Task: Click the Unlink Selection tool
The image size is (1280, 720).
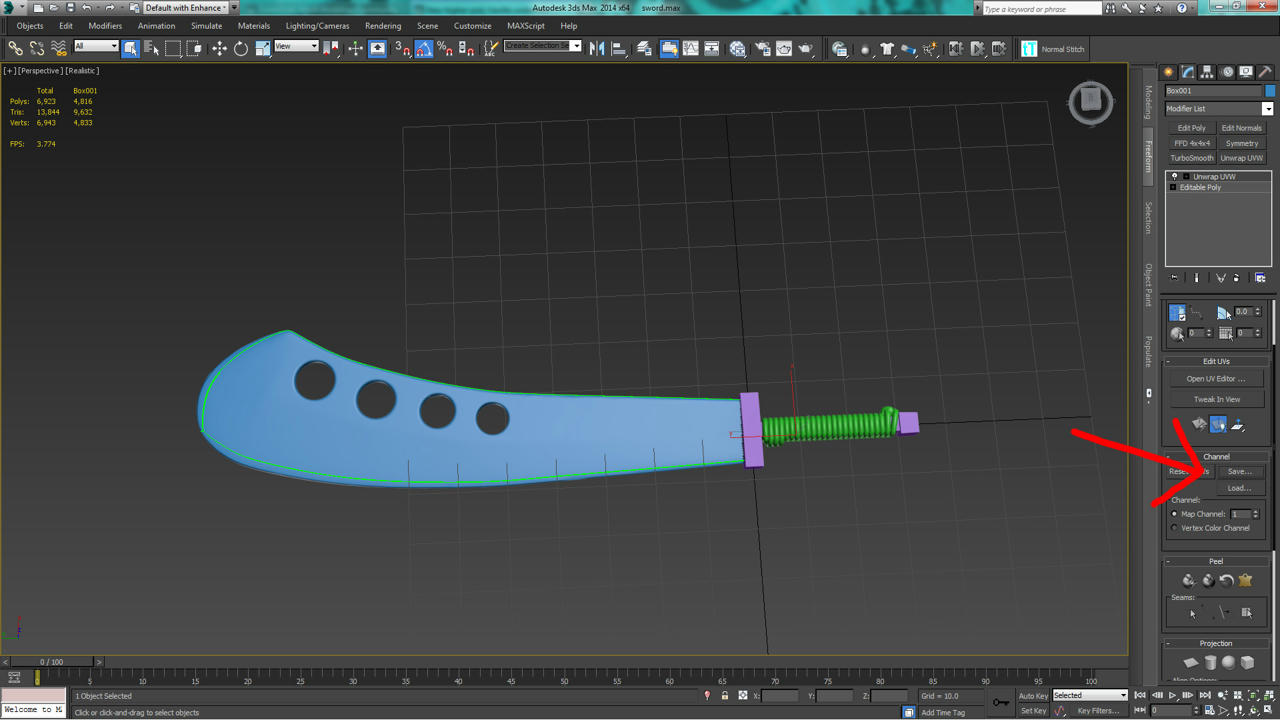Action: tap(37, 48)
